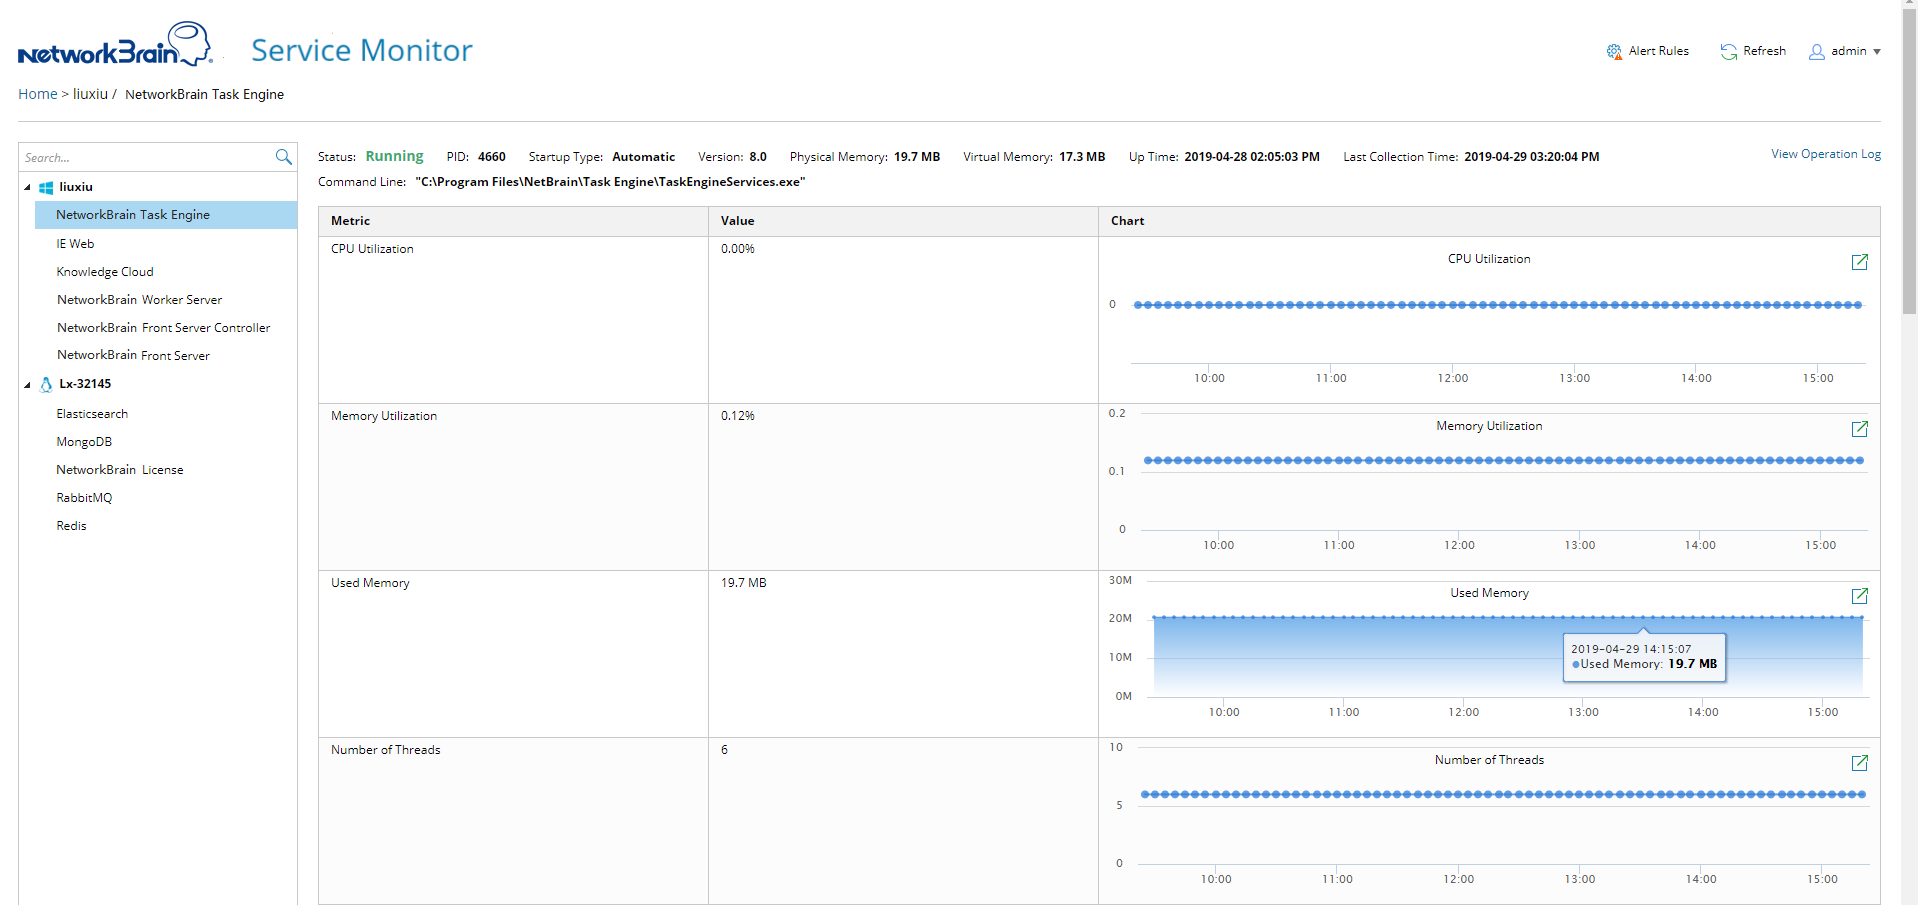Click the PID 4660 value
The height and width of the screenshot is (905, 1918).
tap(491, 157)
